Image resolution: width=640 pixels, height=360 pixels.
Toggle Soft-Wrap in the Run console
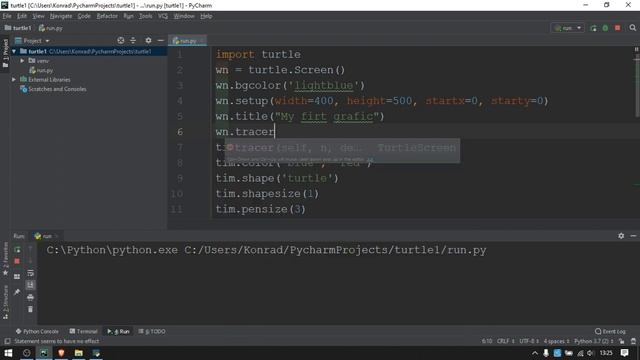(31, 273)
